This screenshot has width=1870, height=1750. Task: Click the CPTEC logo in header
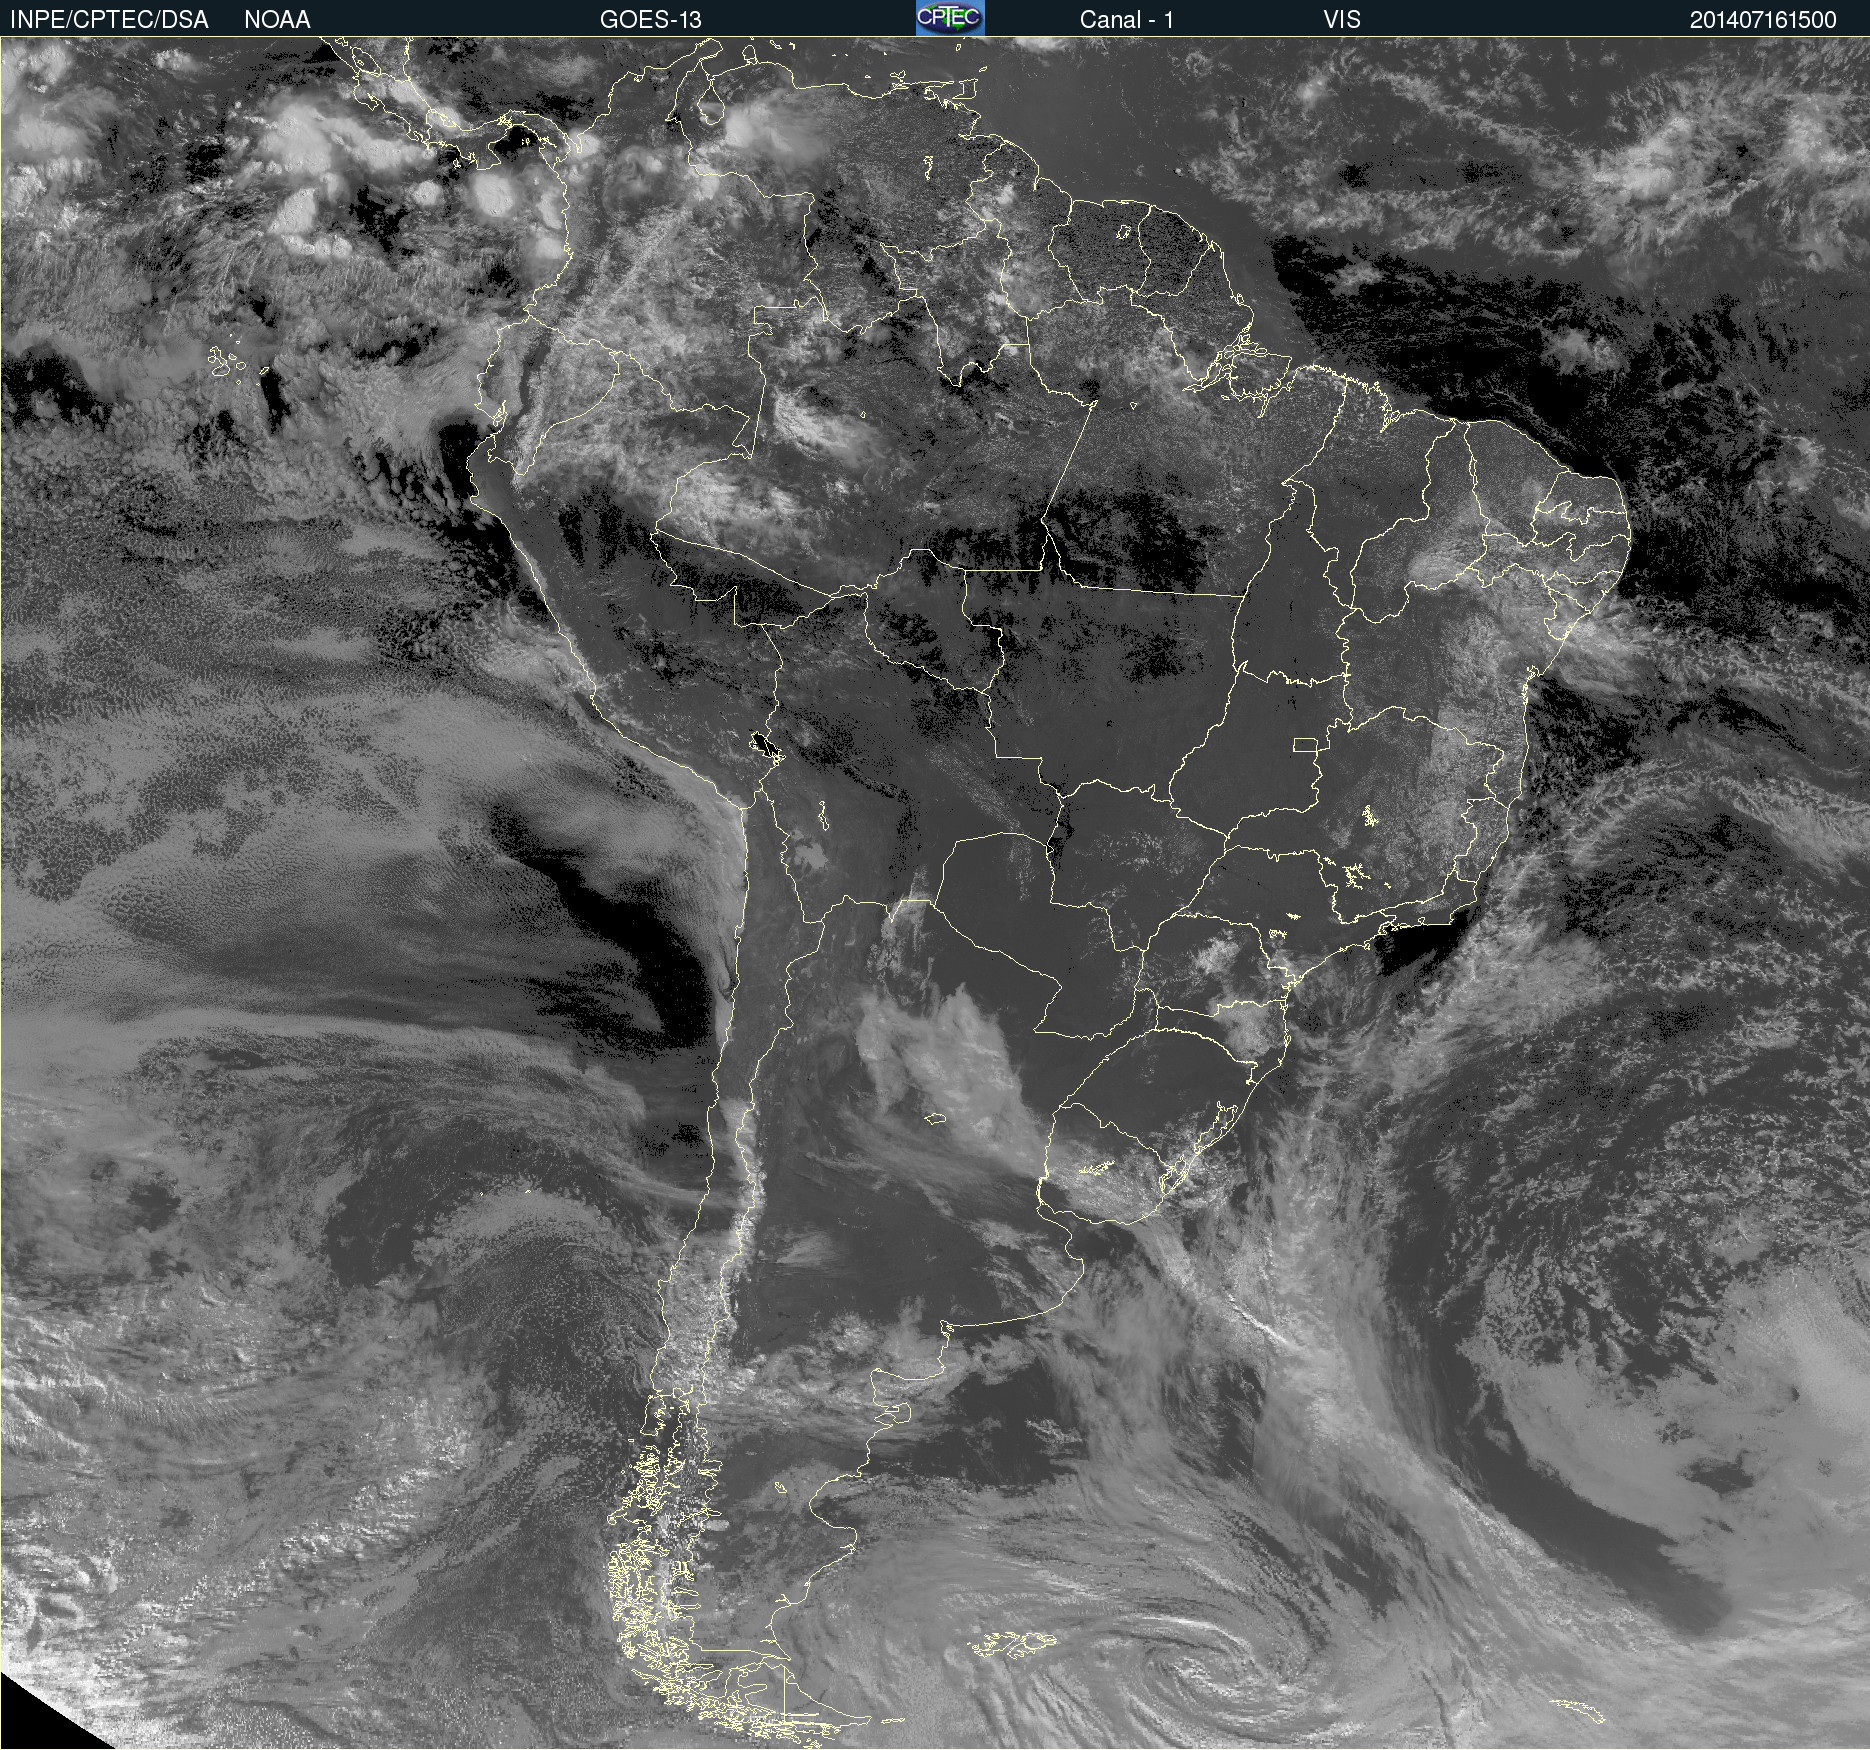point(950,18)
